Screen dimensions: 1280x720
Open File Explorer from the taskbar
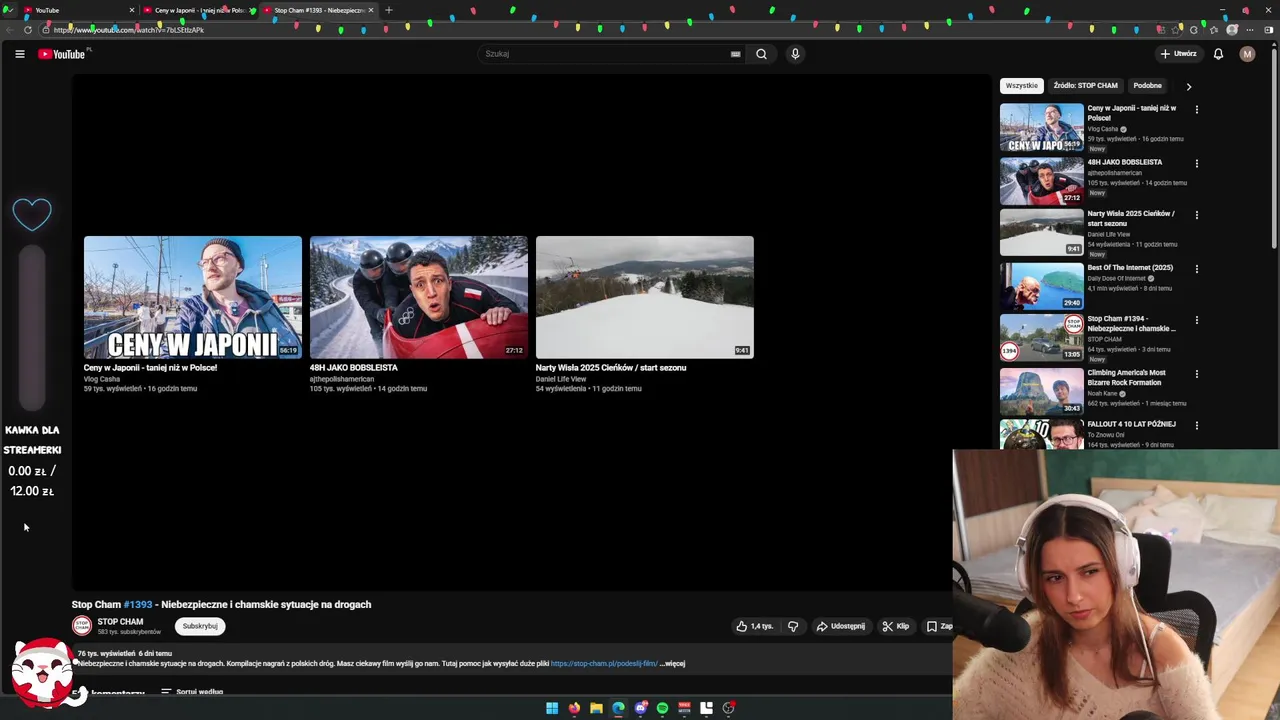pos(596,708)
